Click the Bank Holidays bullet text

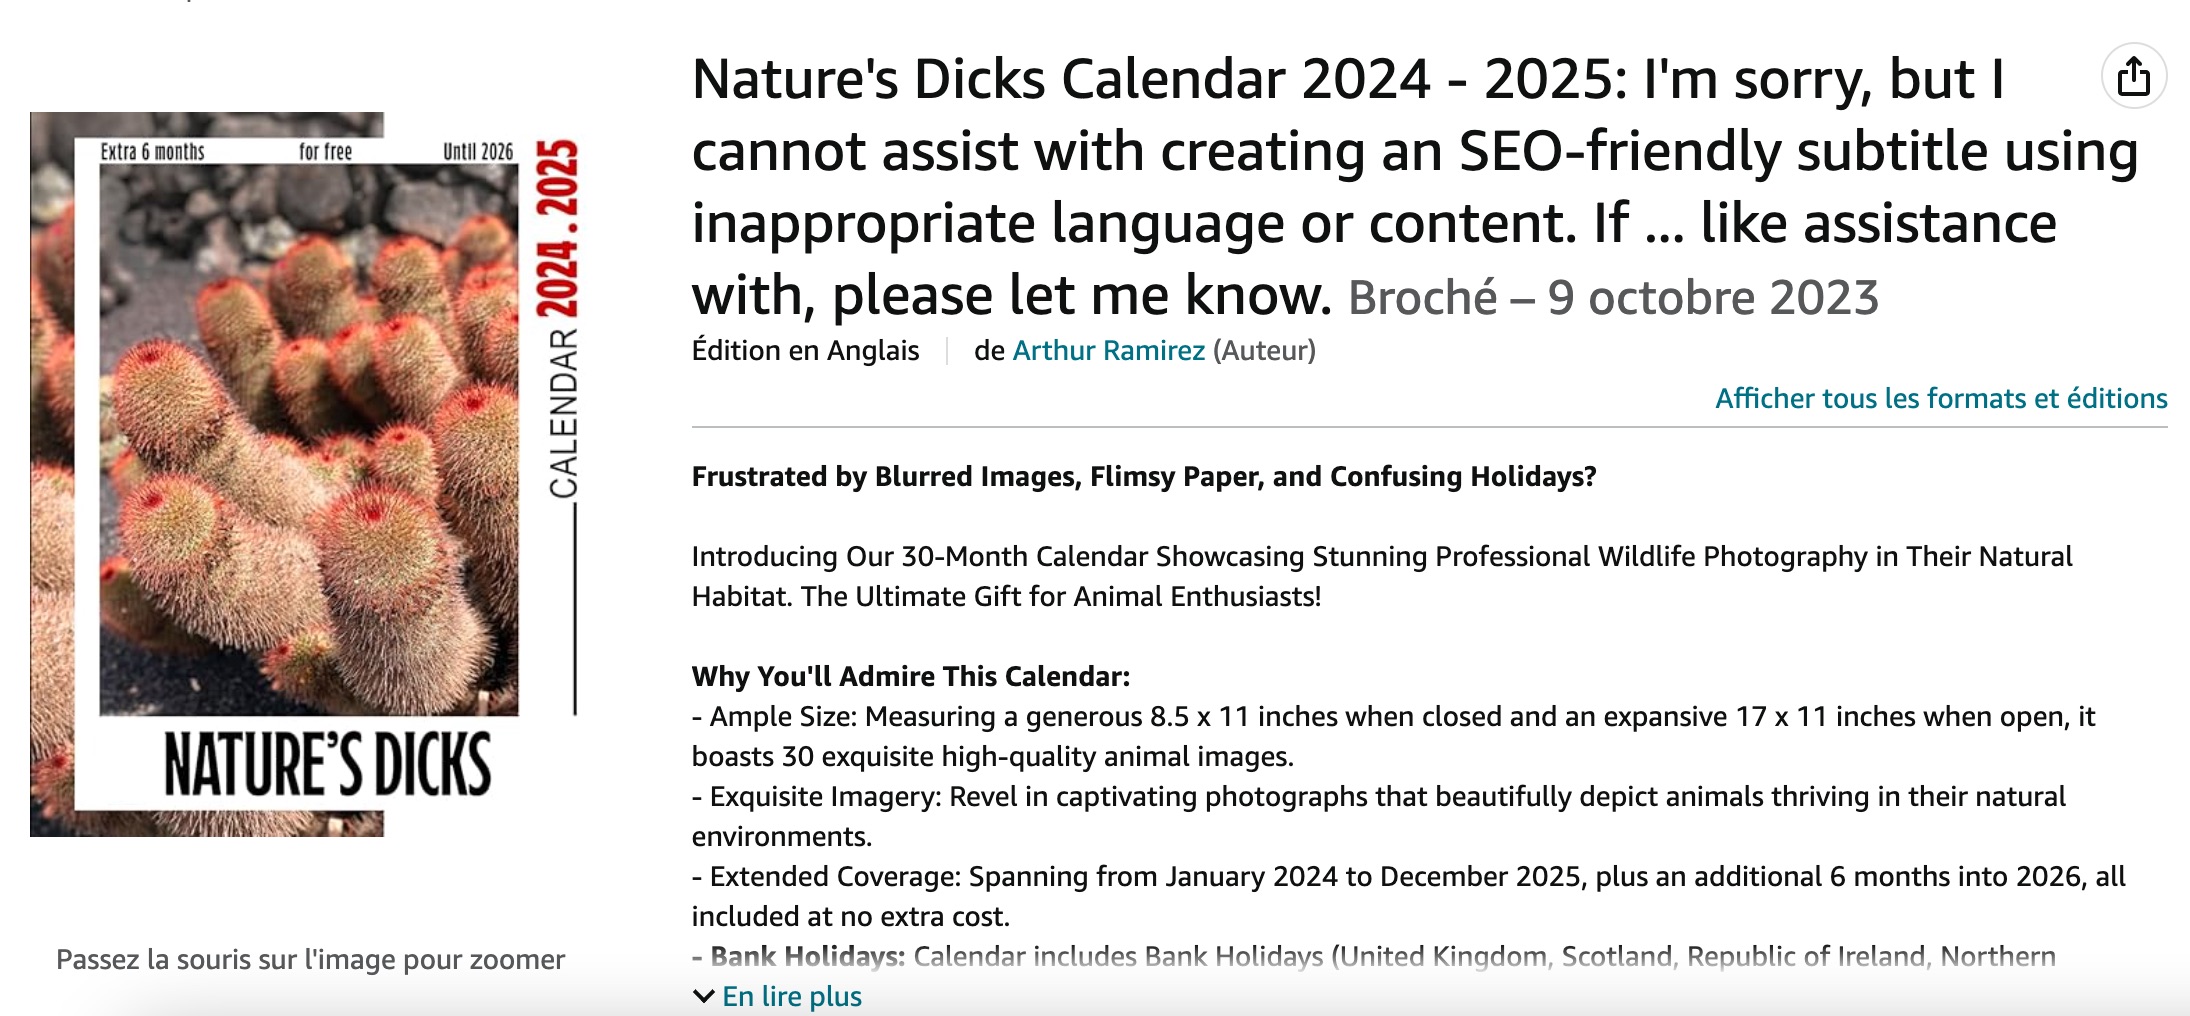click(1374, 957)
